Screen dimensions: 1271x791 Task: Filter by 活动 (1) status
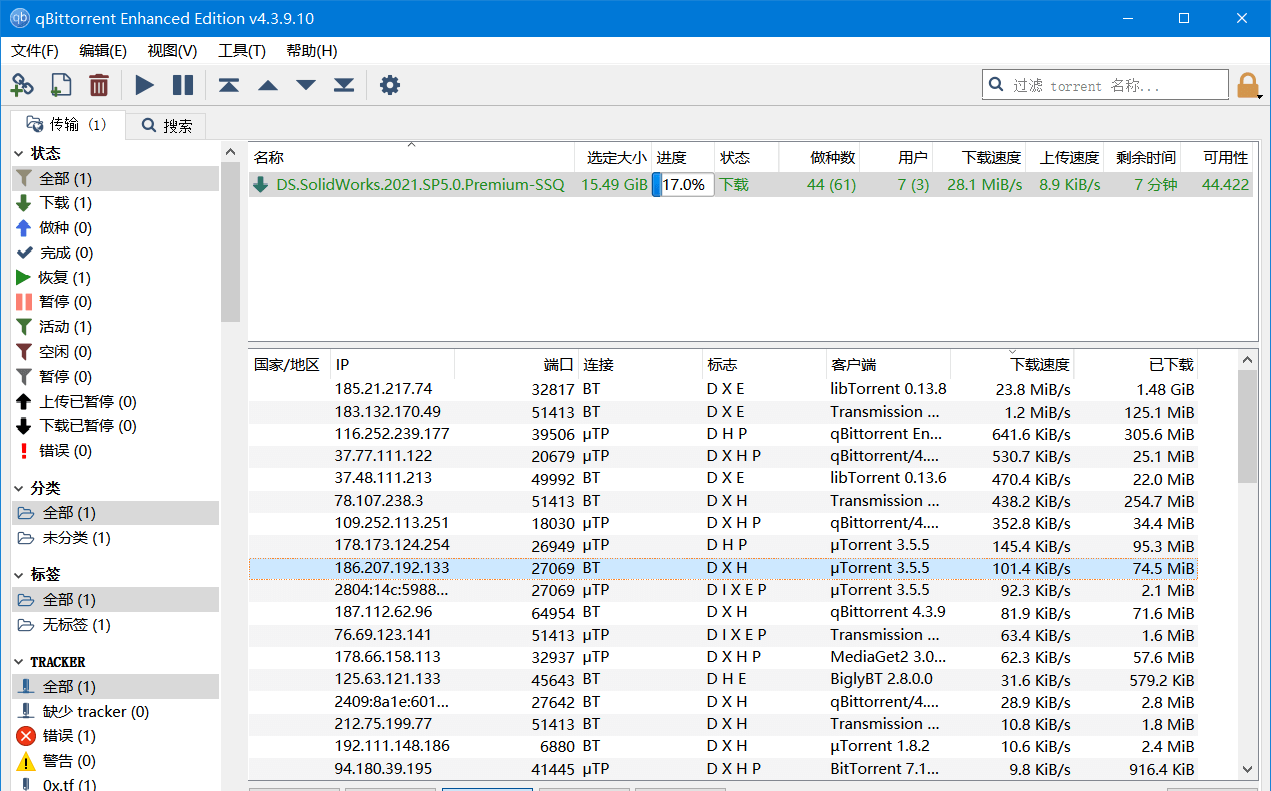pyautogui.click(x=115, y=327)
